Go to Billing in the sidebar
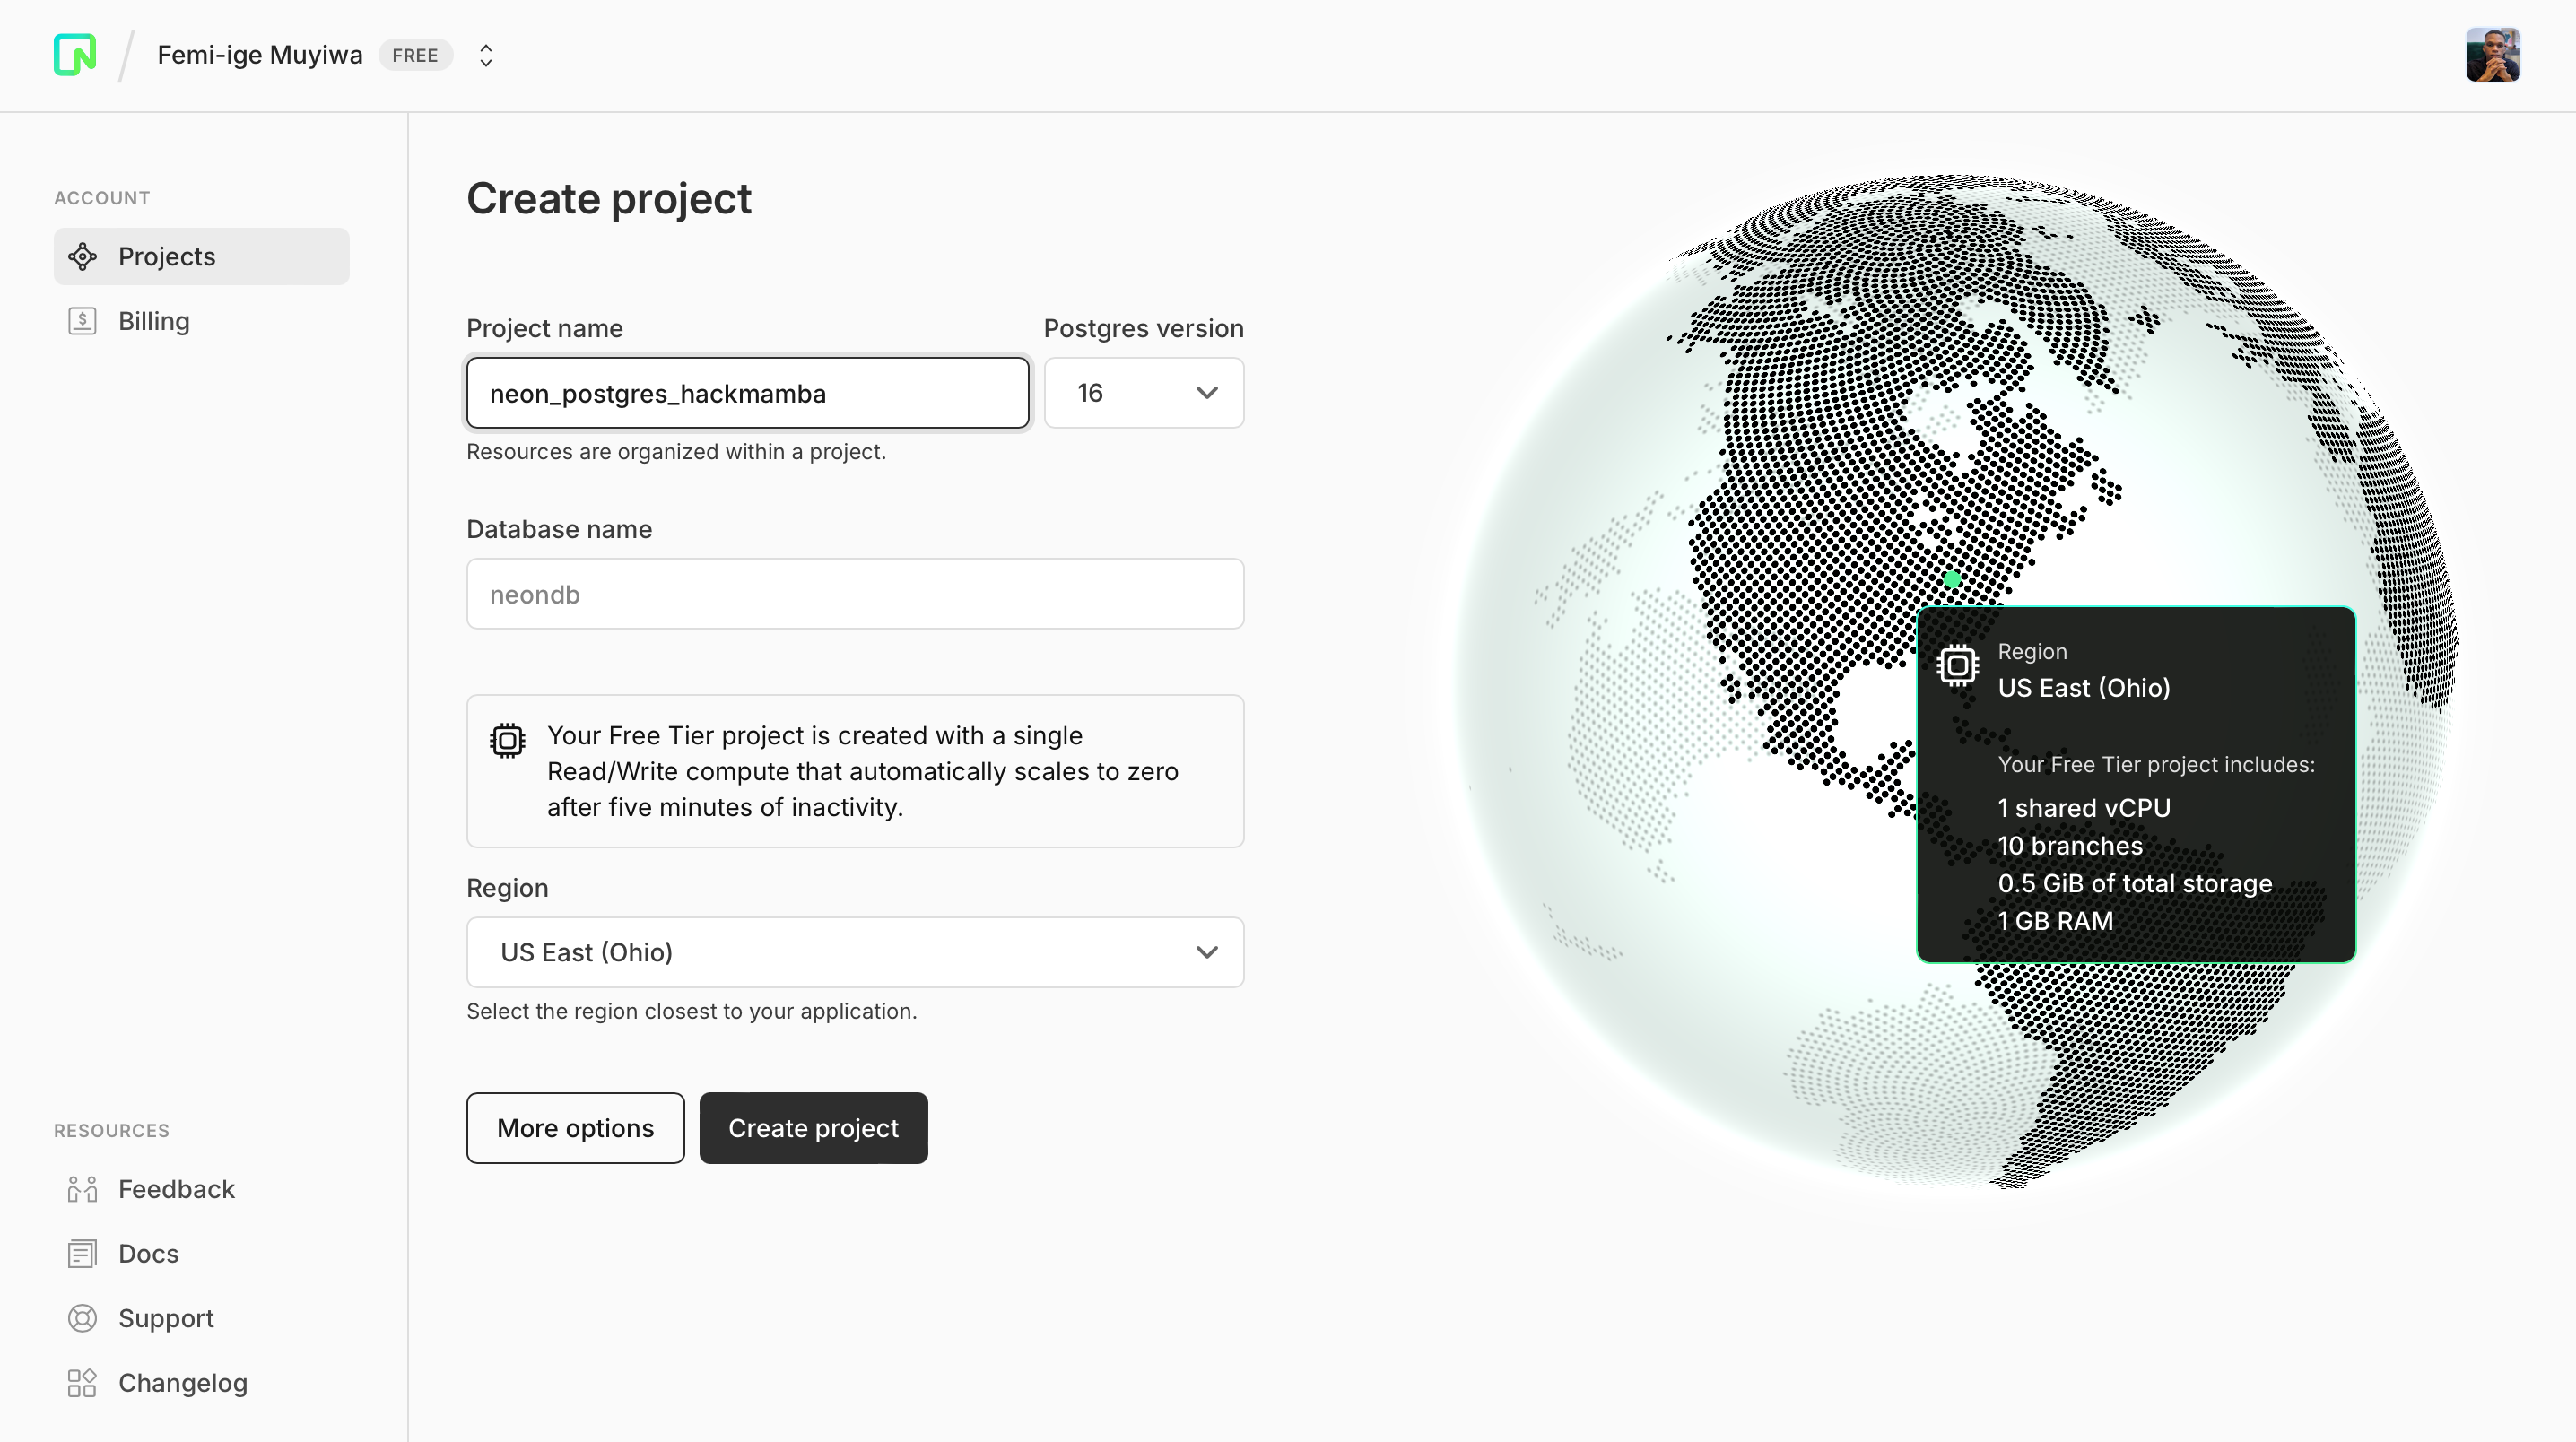Screen dimensions: 2576x1442 coord(154,321)
